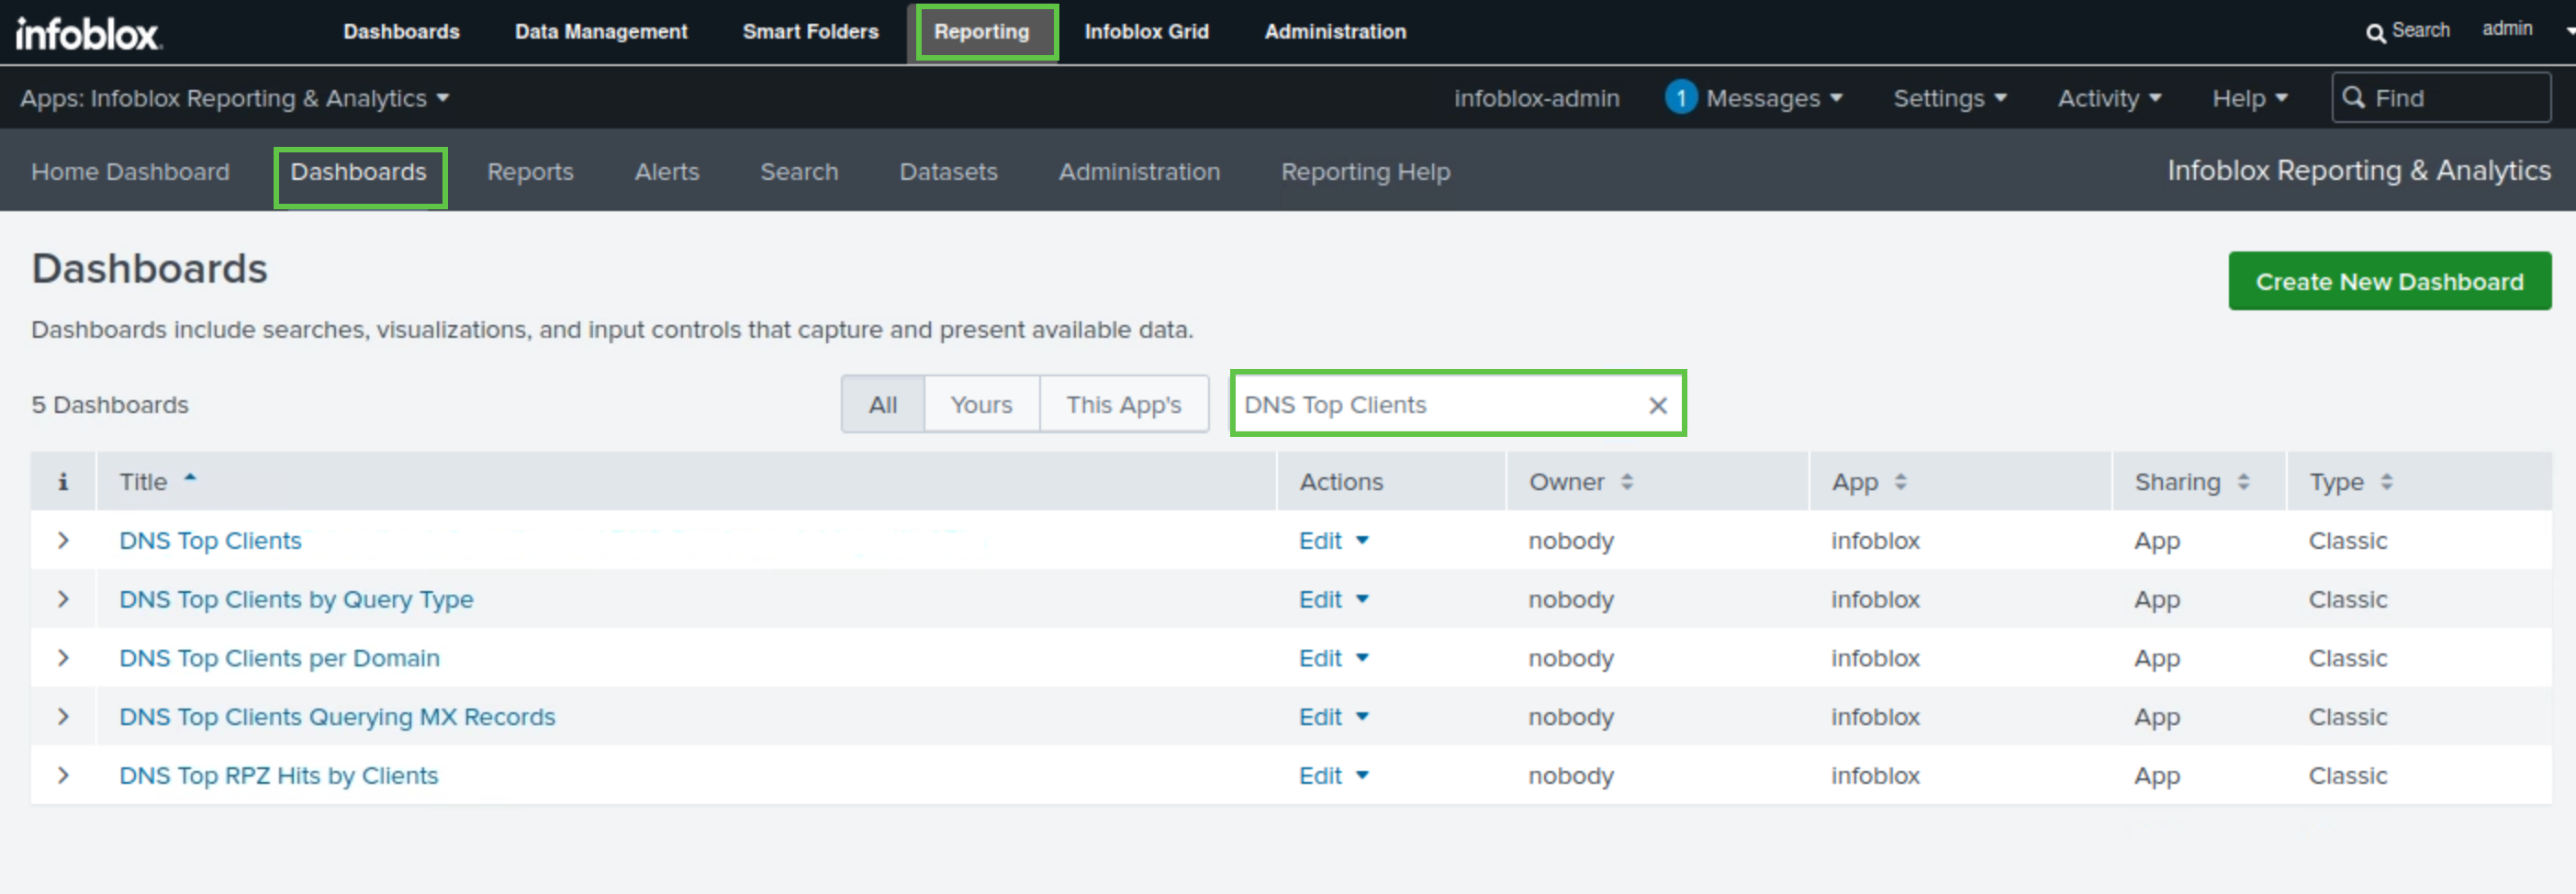Clear the DNS Top Clients filter text
Viewport: 2576px width, 894px height.
click(x=1658, y=405)
